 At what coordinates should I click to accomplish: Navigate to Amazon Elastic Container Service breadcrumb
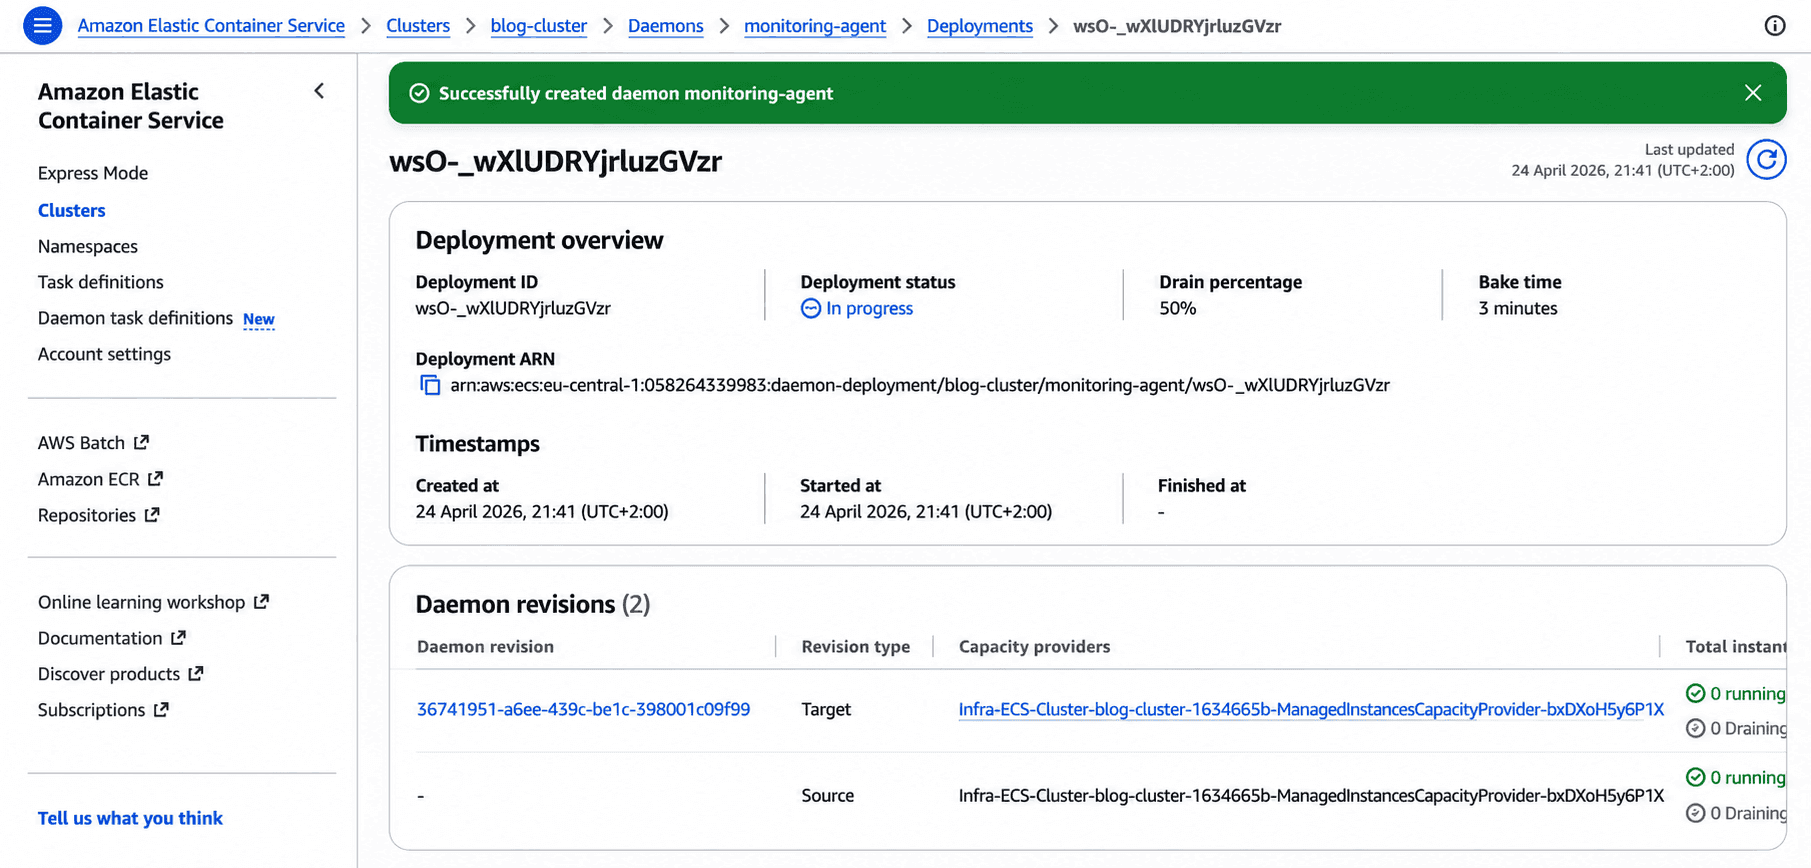(x=211, y=26)
